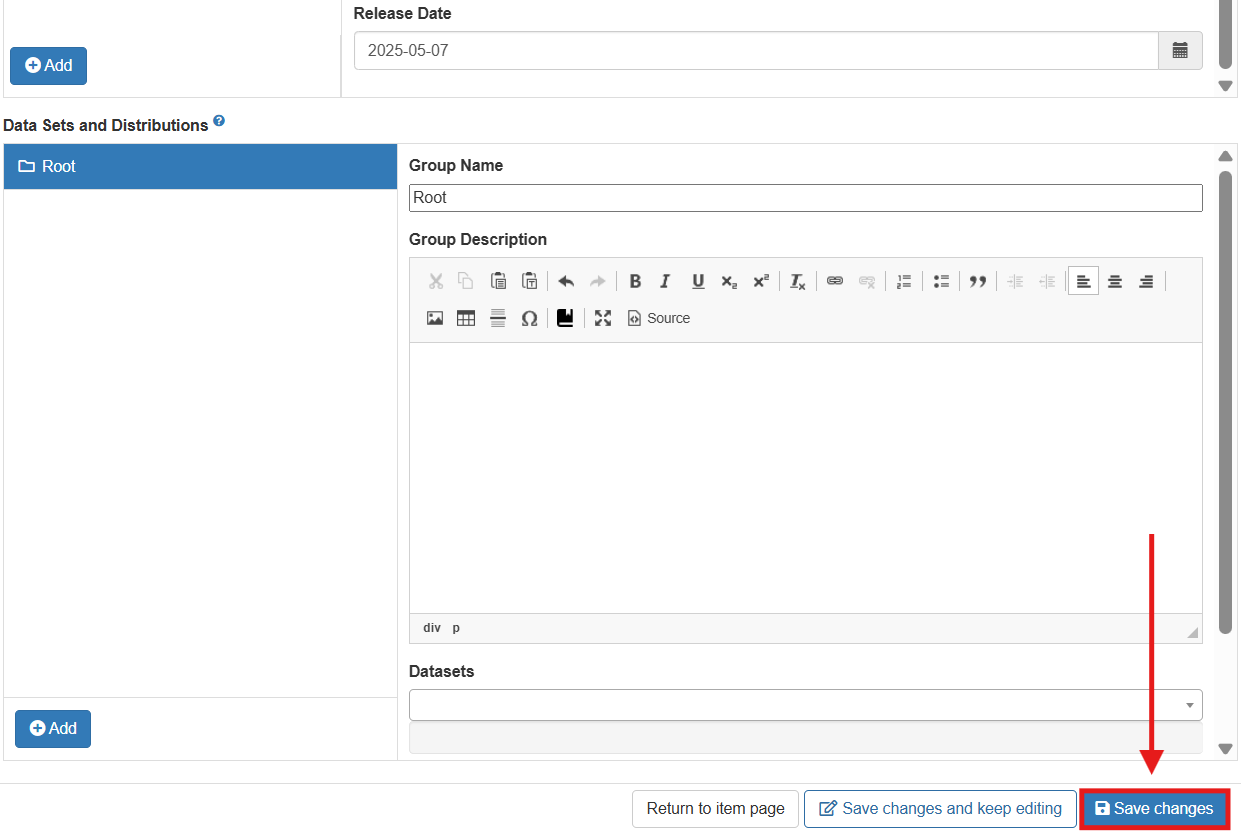
Task: Insert a table using the table icon
Action: [466, 318]
